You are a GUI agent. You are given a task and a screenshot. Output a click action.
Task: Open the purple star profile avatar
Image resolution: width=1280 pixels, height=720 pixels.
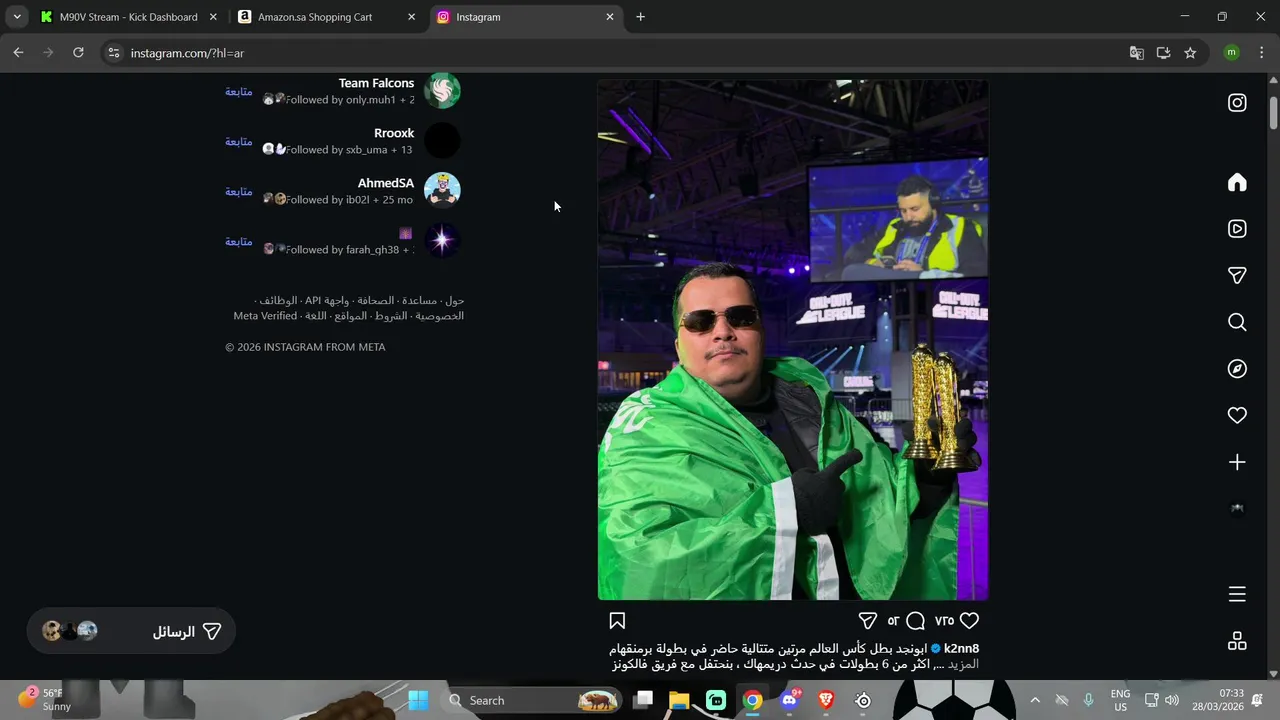click(442, 240)
